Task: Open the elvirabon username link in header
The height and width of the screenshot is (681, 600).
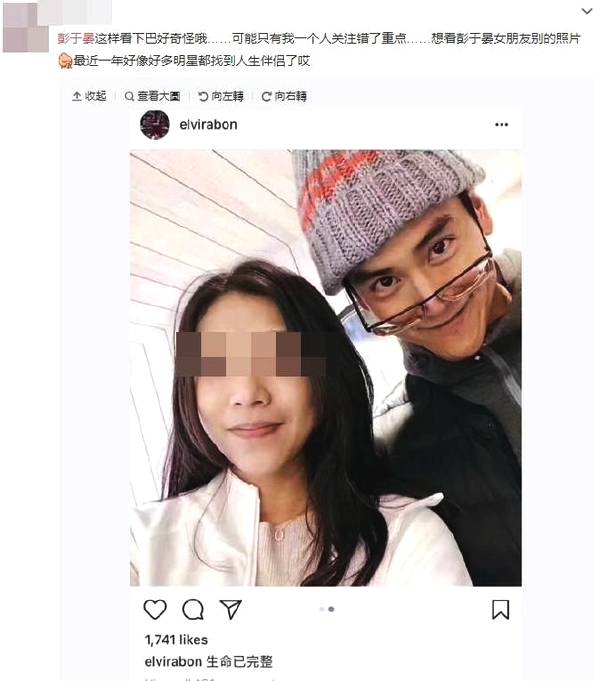Action: coord(208,125)
